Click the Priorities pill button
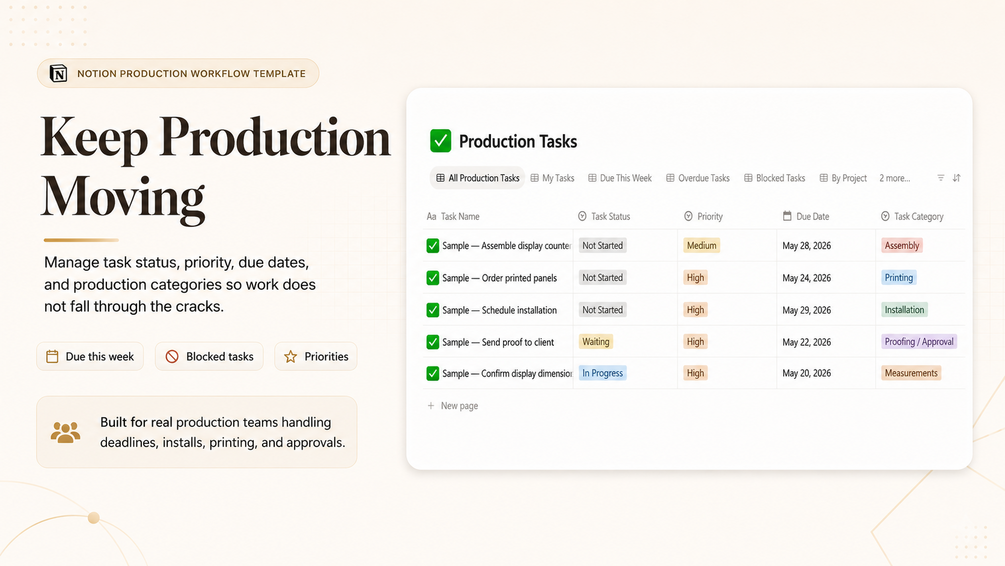This screenshot has width=1005, height=566. [x=316, y=356]
